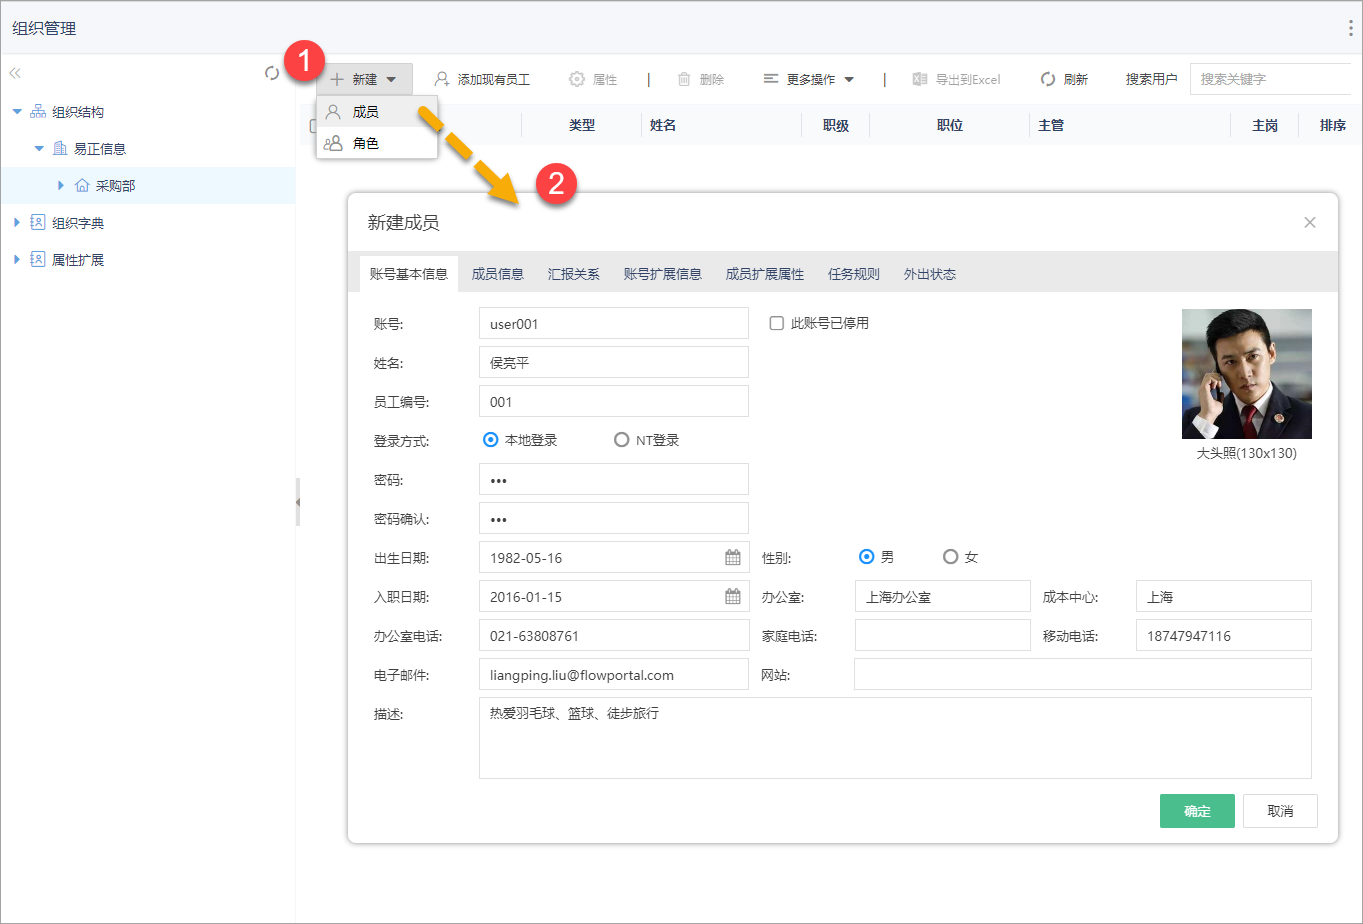This screenshot has height=924, width=1363.
Task: Click the 员工编号 field
Action: (x=614, y=401)
